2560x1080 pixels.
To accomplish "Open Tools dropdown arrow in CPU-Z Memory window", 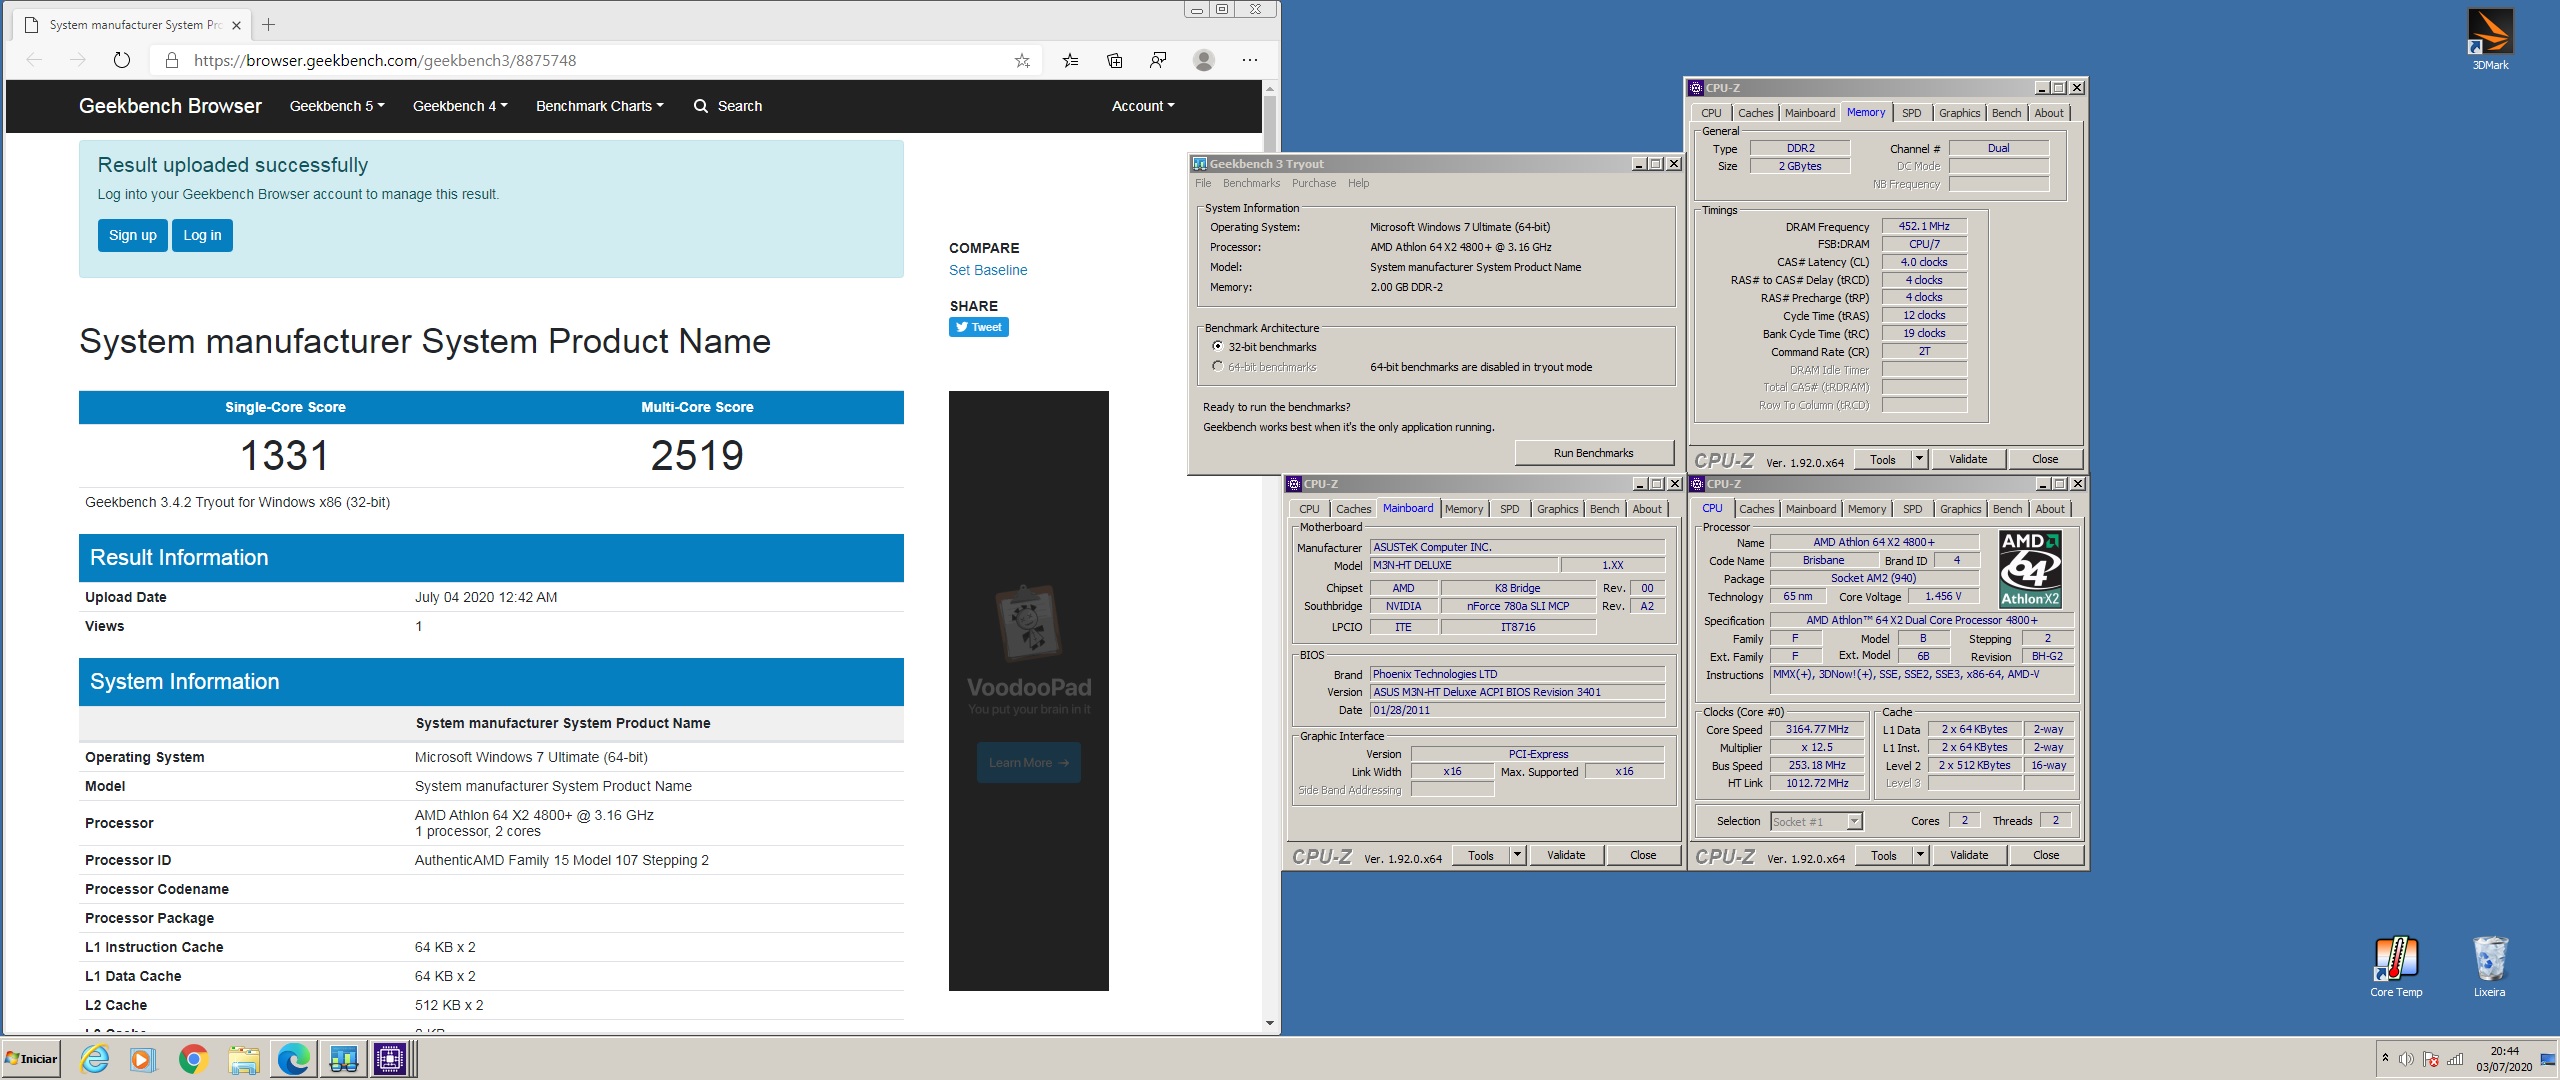I will coord(1919,459).
